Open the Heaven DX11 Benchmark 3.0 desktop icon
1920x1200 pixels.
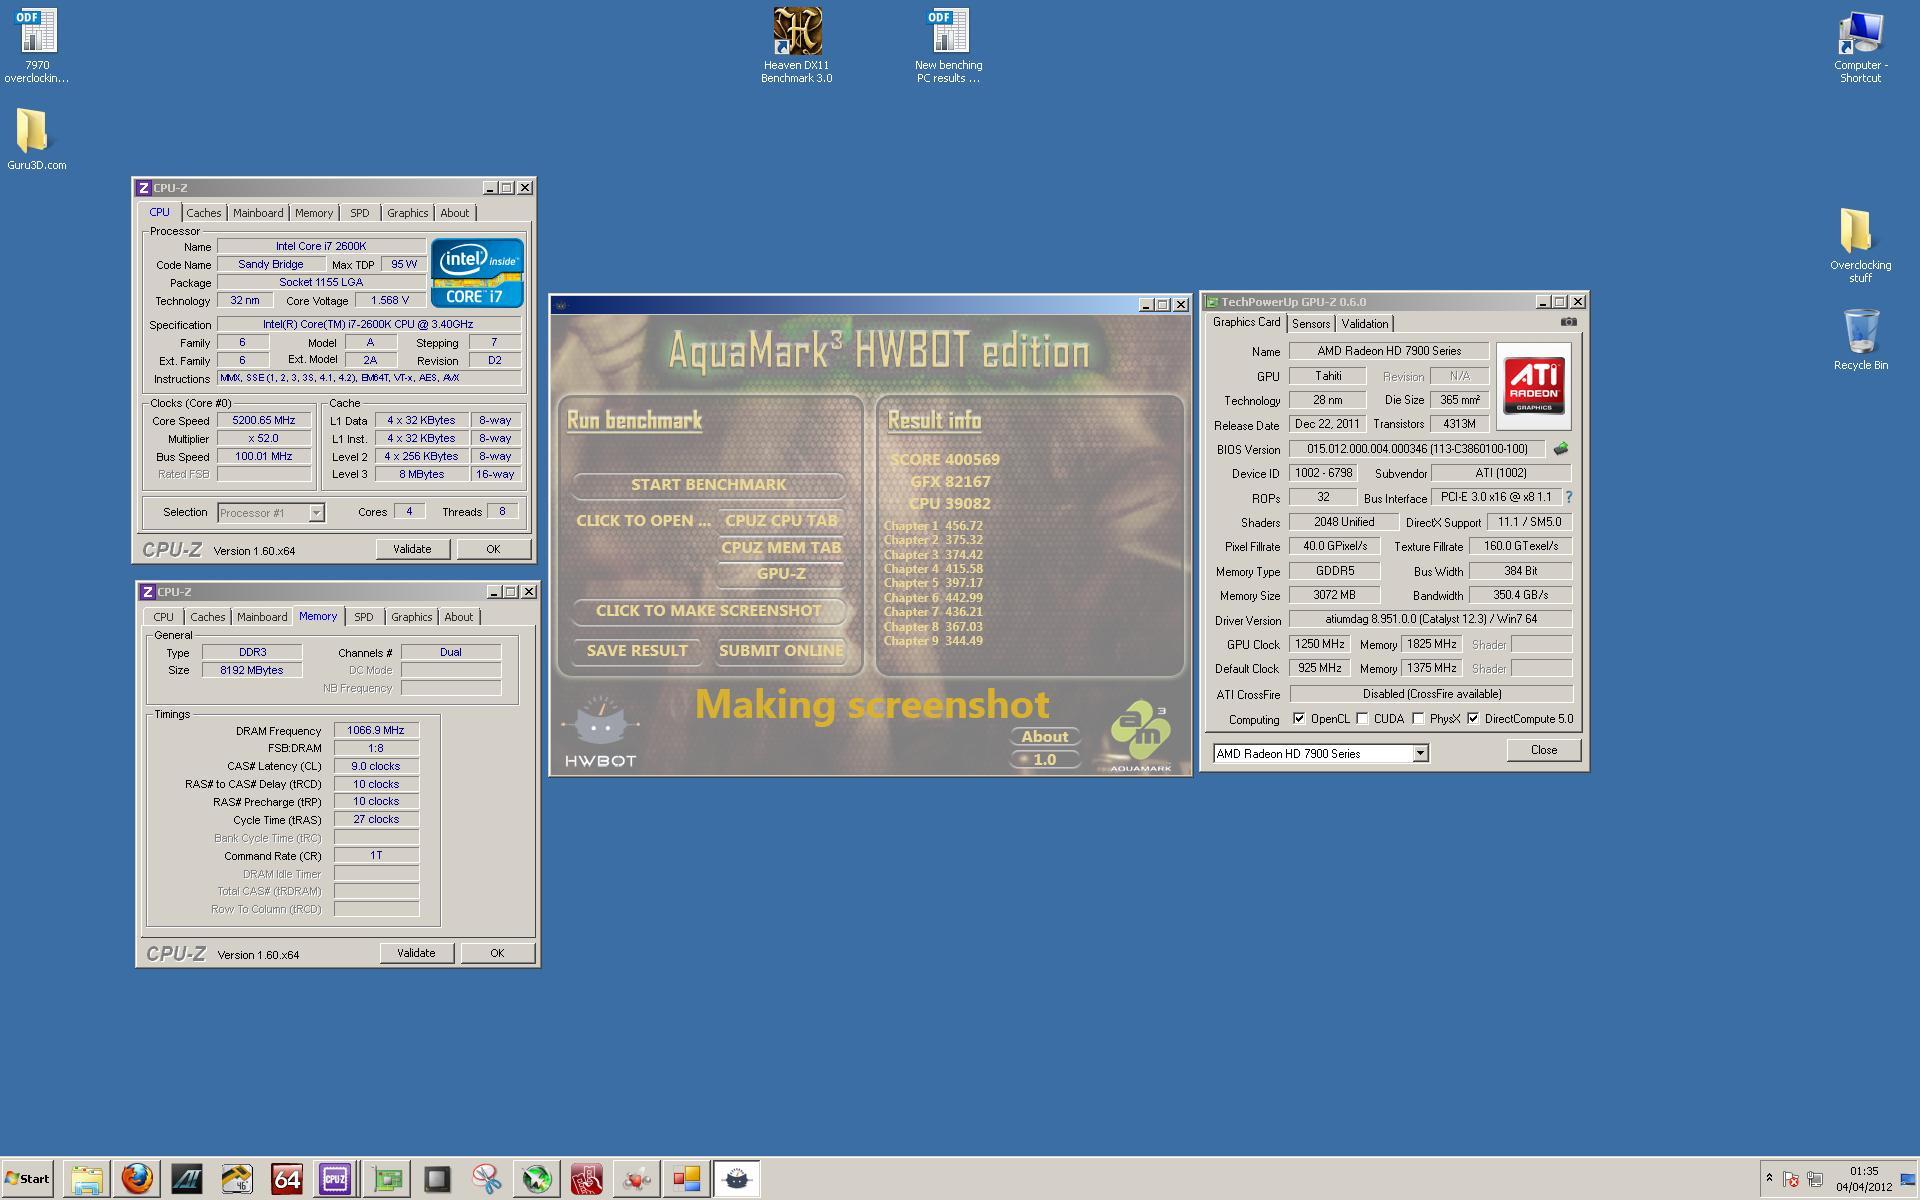pos(797,45)
